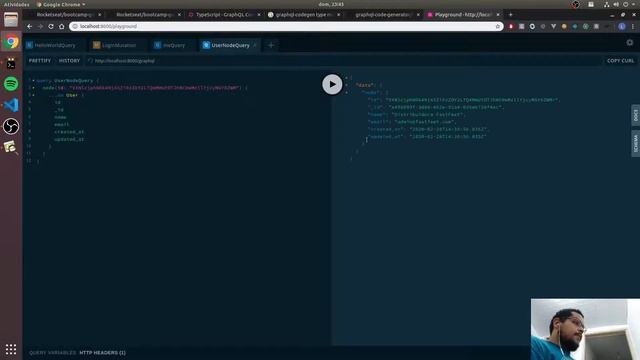Click the COPY CURL button
Viewport: 640px width, 360px height.
[x=620, y=61]
